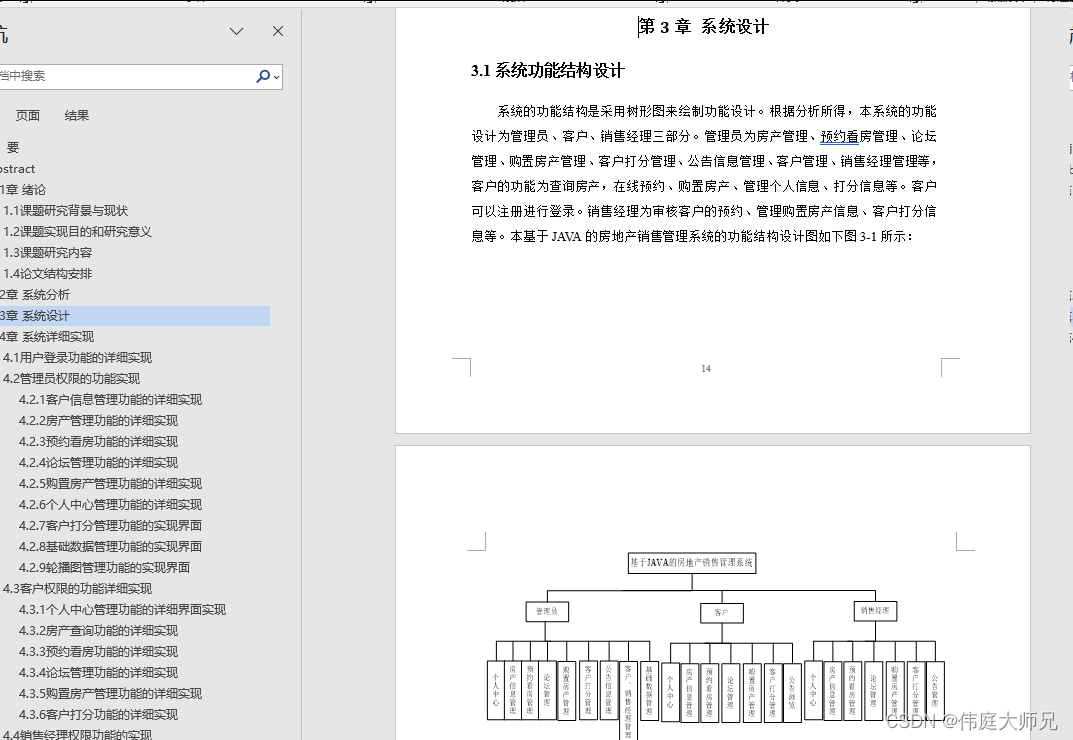Click the underlined 预约看 text in paragraph
The width and height of the screenshot is (1073, 740).
click(840, 136)
